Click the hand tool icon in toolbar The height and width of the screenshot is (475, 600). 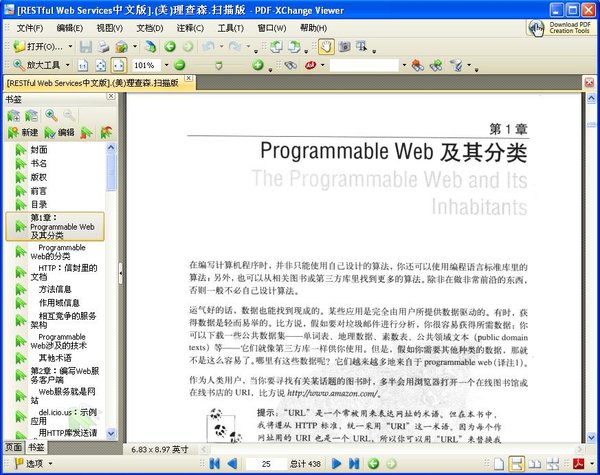(x=327, y=47)
